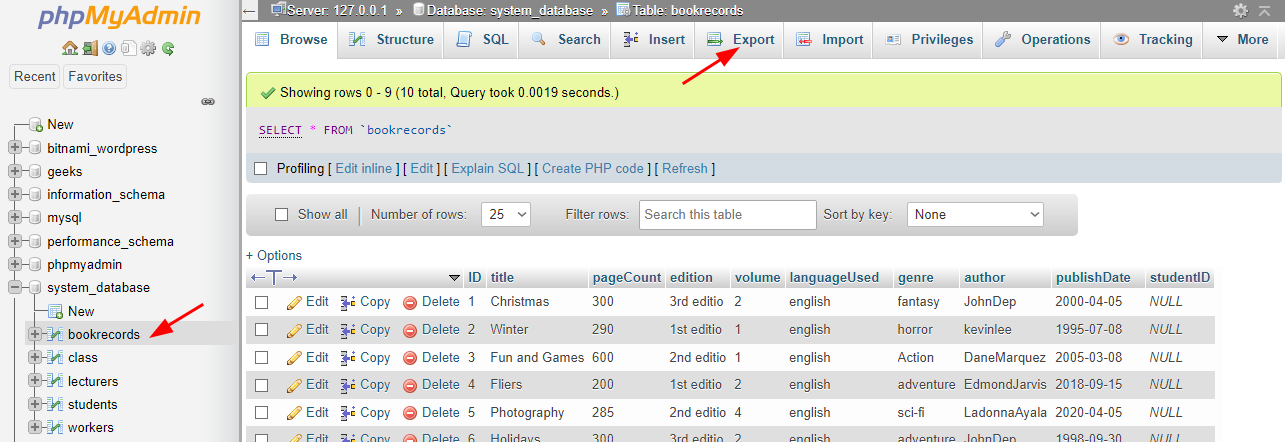The image size is (1285, 442).
Task: Click red Delete icon for Fun and Games row
Action: 410,357
